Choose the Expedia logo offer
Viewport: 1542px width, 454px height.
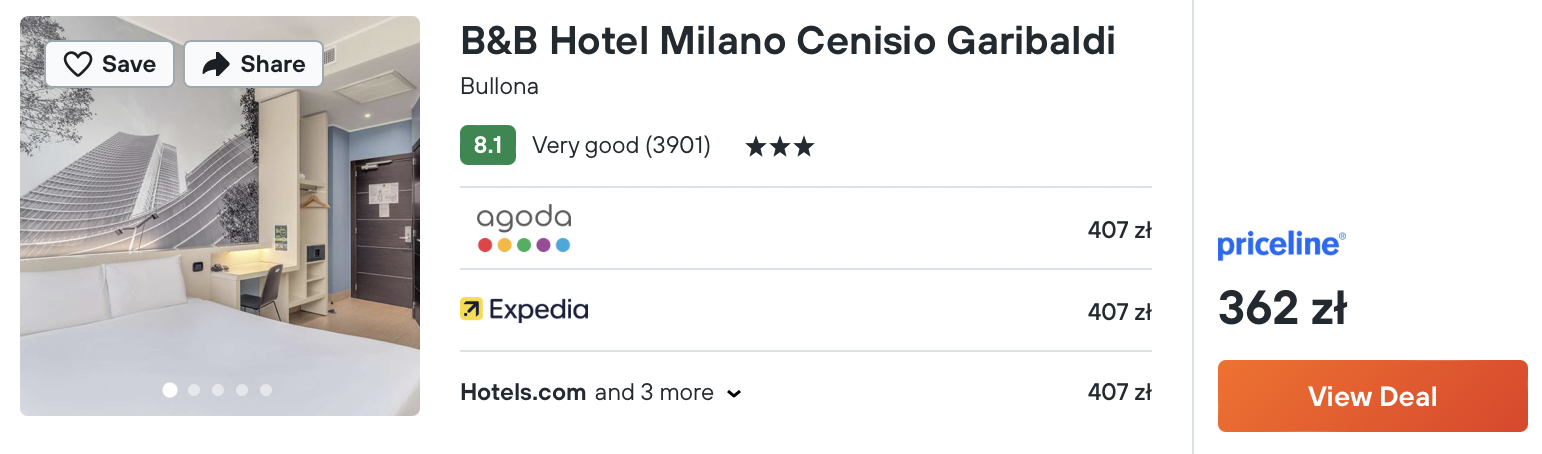(x=524, y=310)
